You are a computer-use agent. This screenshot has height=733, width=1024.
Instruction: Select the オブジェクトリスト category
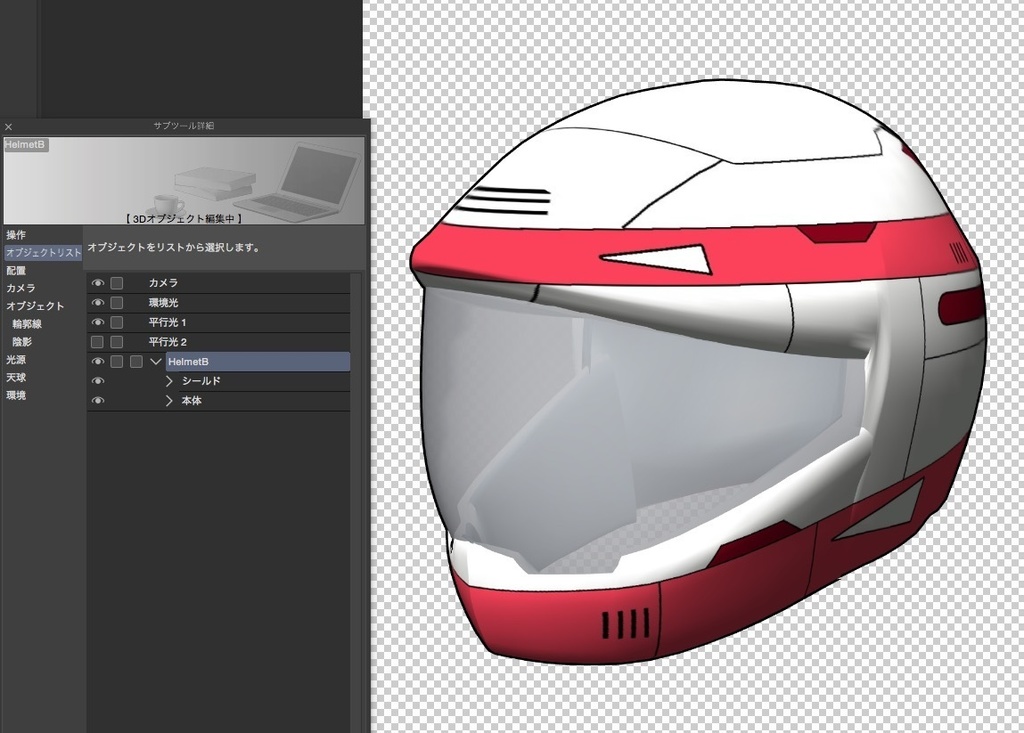43,252
